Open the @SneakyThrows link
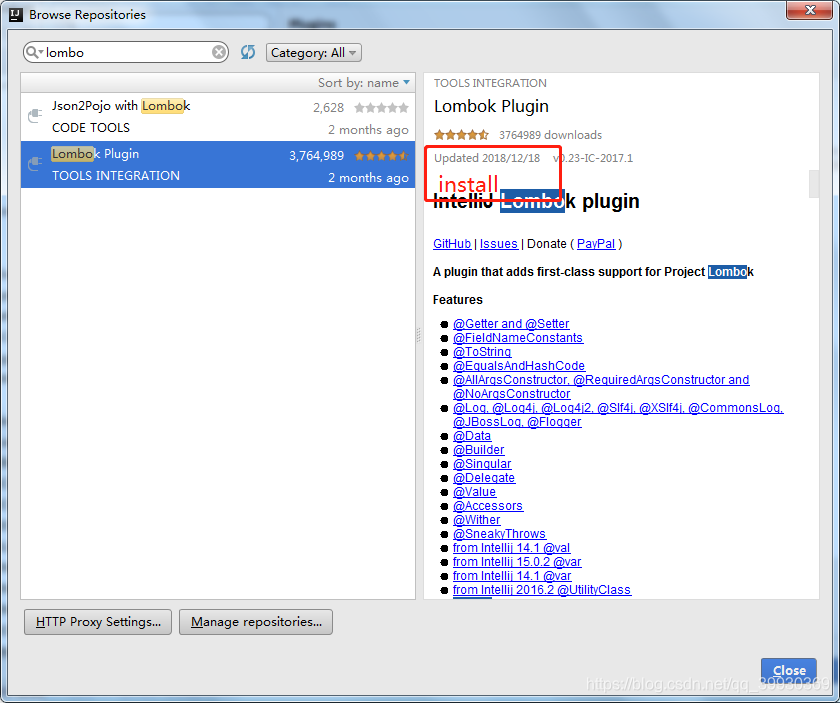 499,534
